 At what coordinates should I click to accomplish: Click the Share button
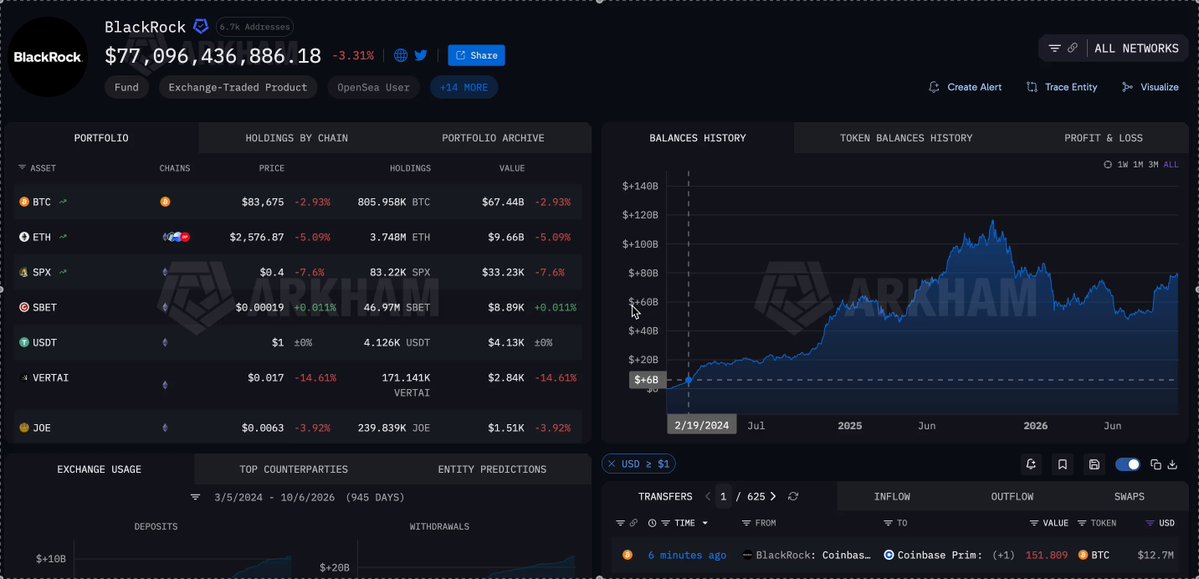click(x=476, y=55)
